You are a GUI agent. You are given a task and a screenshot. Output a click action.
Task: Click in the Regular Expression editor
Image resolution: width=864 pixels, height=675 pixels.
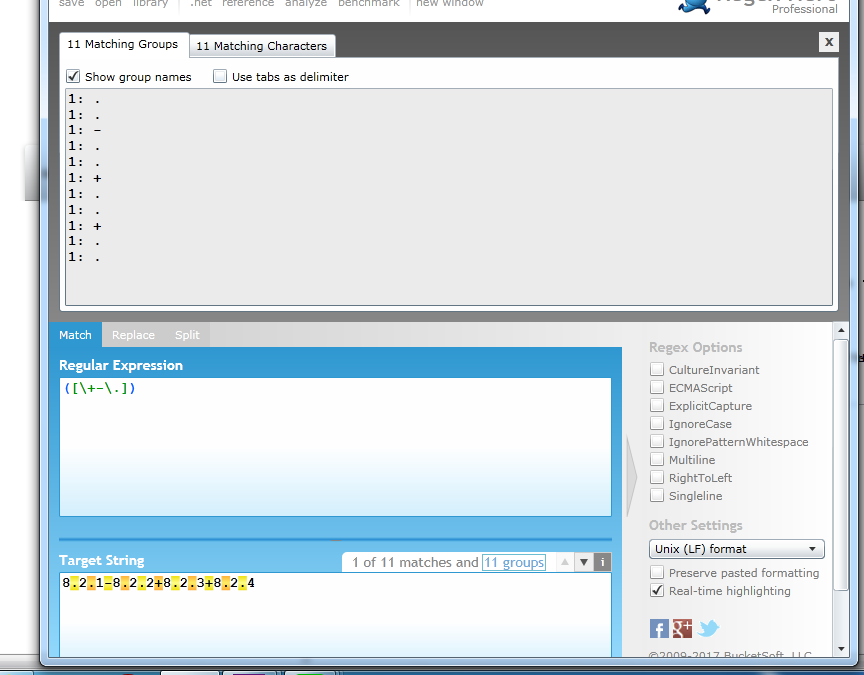click(x=335, y=447)
